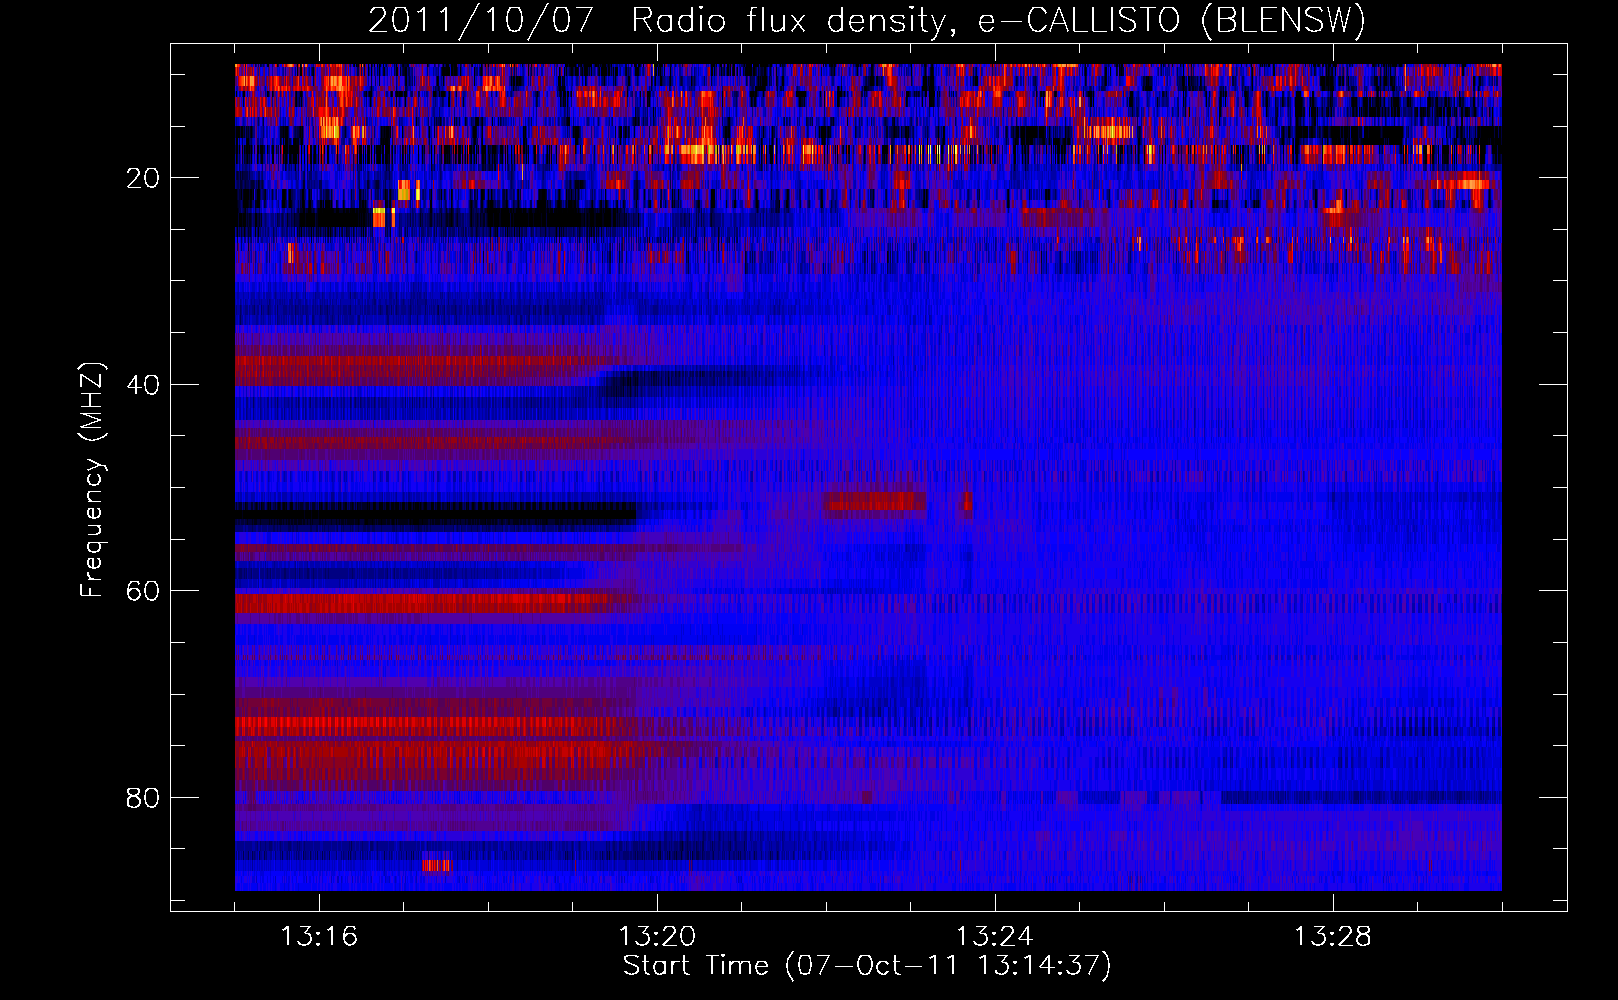
Task: Click the 40 MHz frequency tick label
Action: coord(143,385)
